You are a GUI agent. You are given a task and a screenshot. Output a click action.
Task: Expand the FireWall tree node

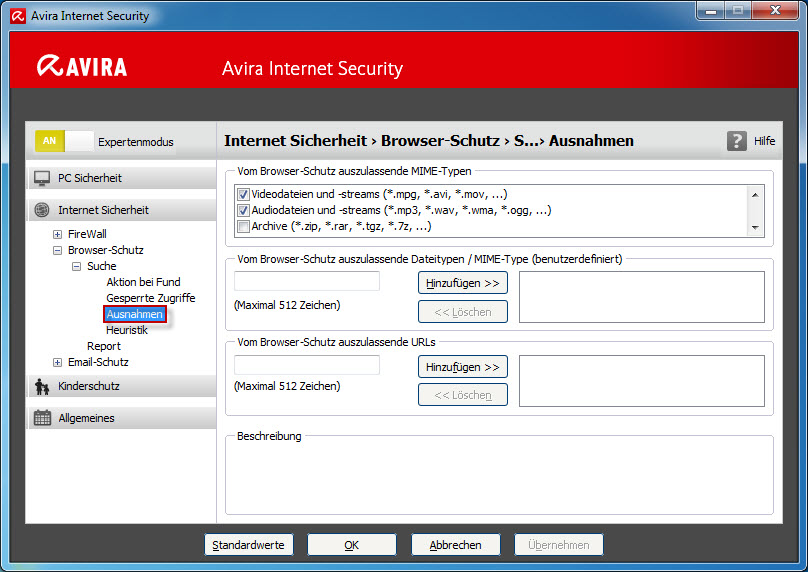click(x=57, y=234)
